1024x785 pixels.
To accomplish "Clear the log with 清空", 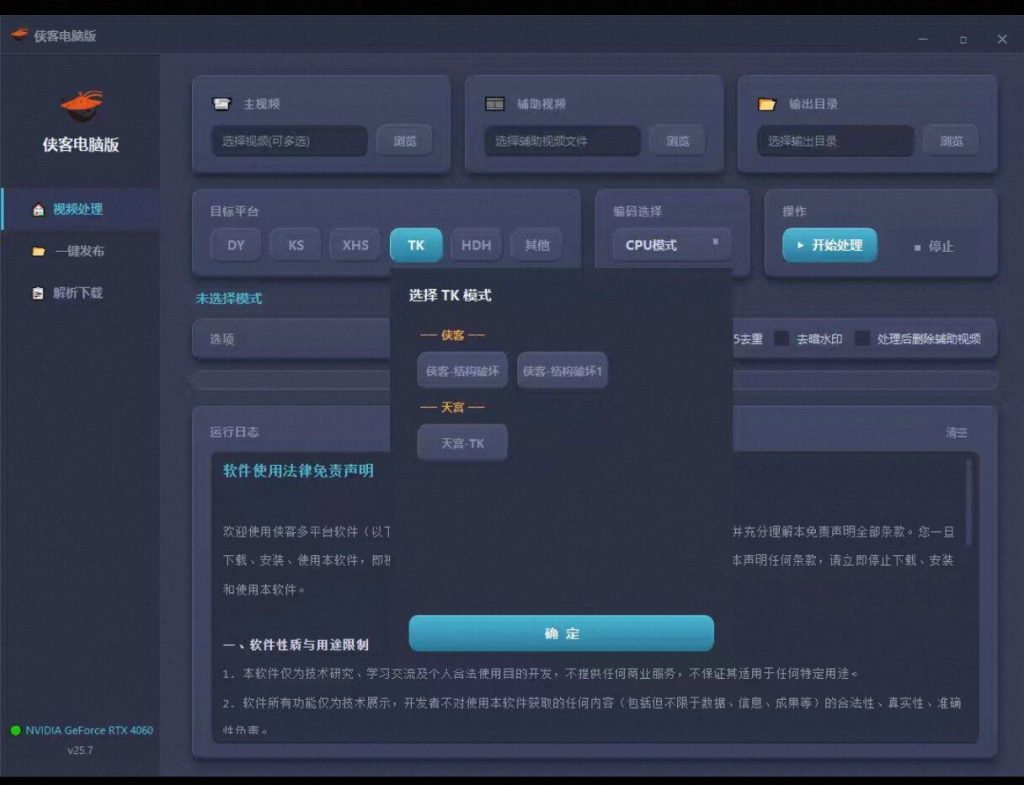I will click(957, 433).
